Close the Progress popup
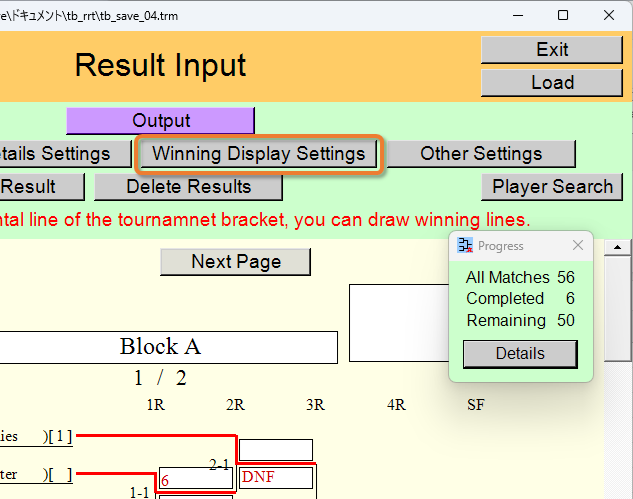The image size is (633, 499). (x=578, y=245)
